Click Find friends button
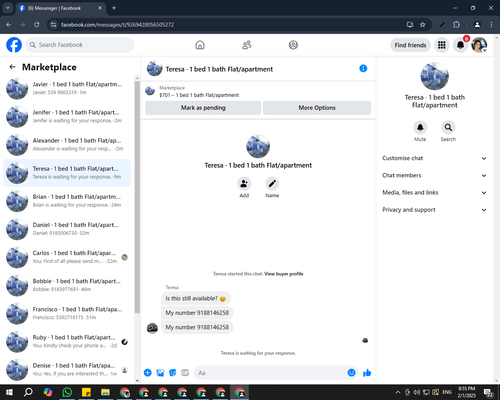500x400 pixels. [410, 45]
